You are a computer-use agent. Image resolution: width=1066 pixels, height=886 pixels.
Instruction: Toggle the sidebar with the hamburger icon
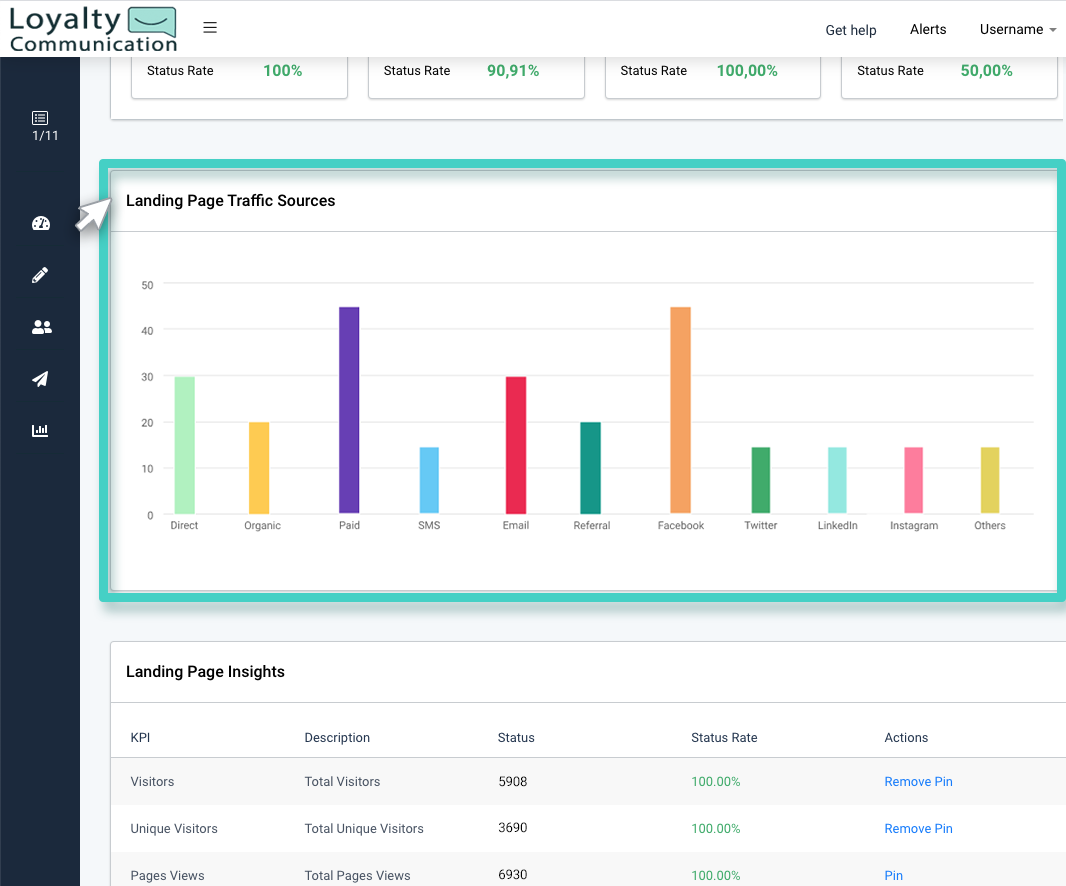210,27
